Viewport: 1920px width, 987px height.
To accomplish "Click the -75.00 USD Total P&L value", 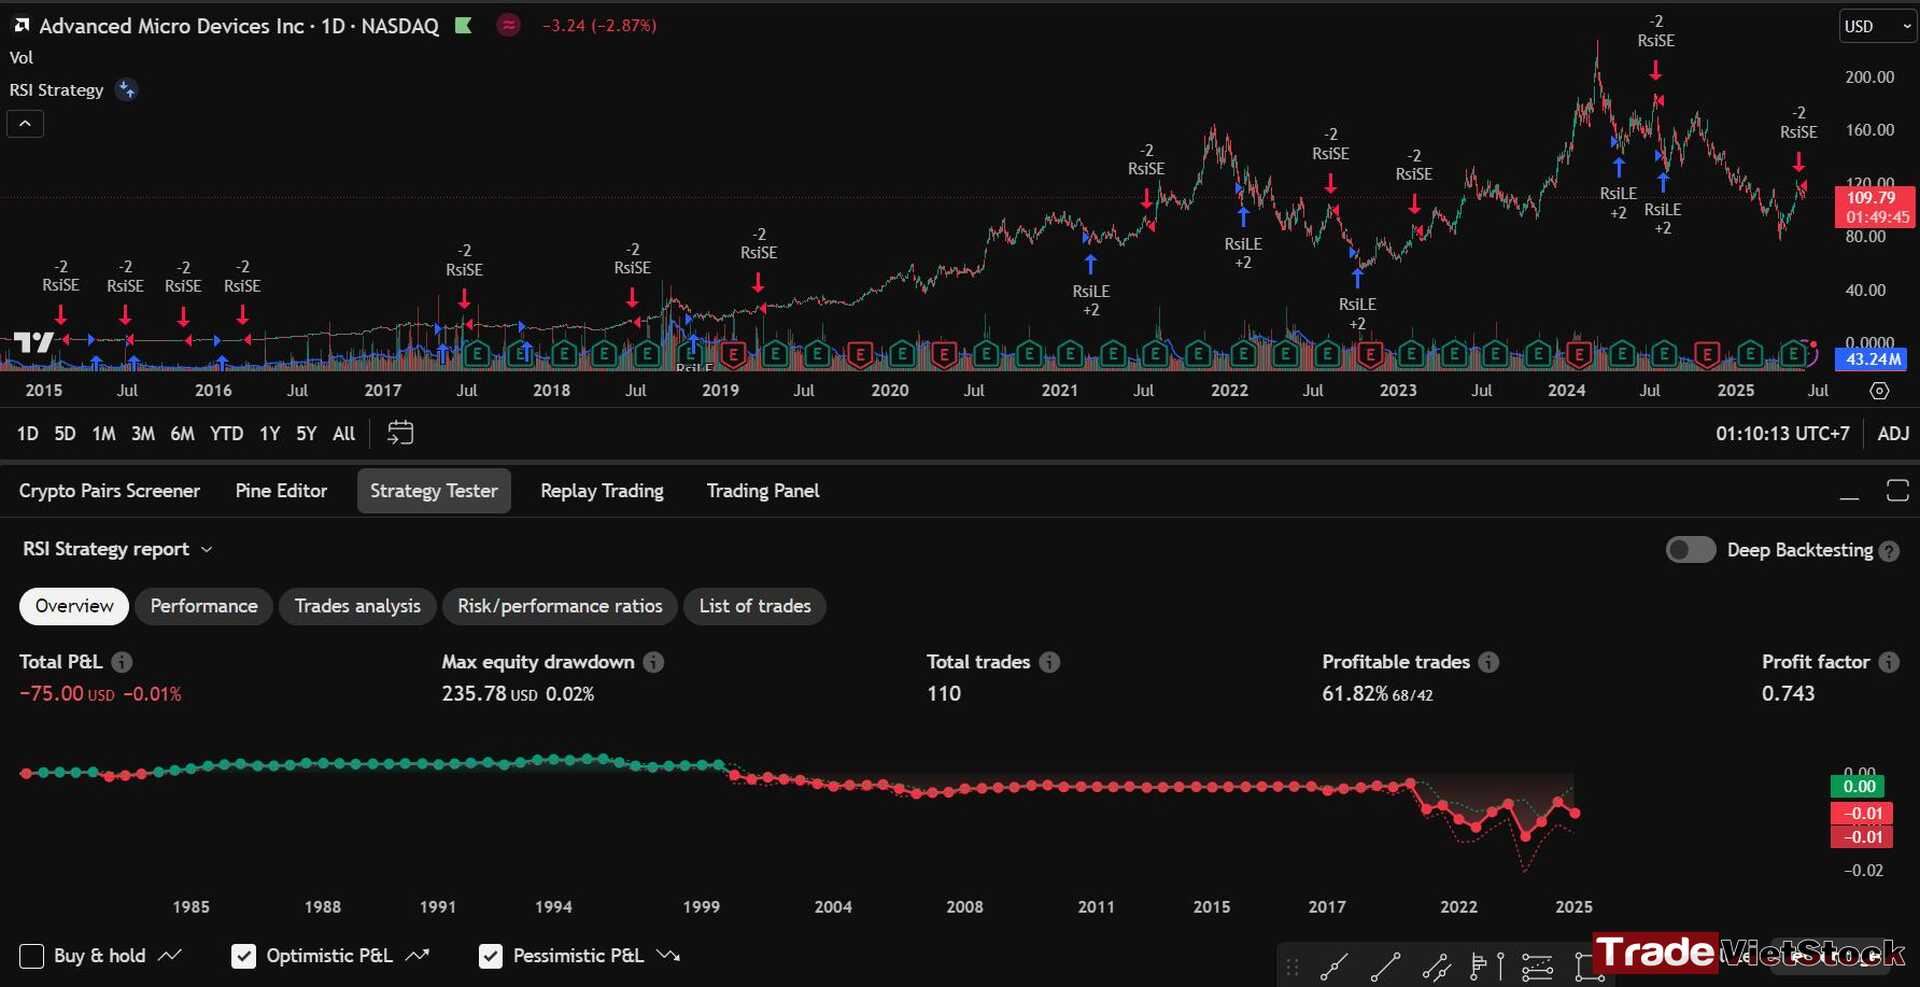I will (67, 693).
